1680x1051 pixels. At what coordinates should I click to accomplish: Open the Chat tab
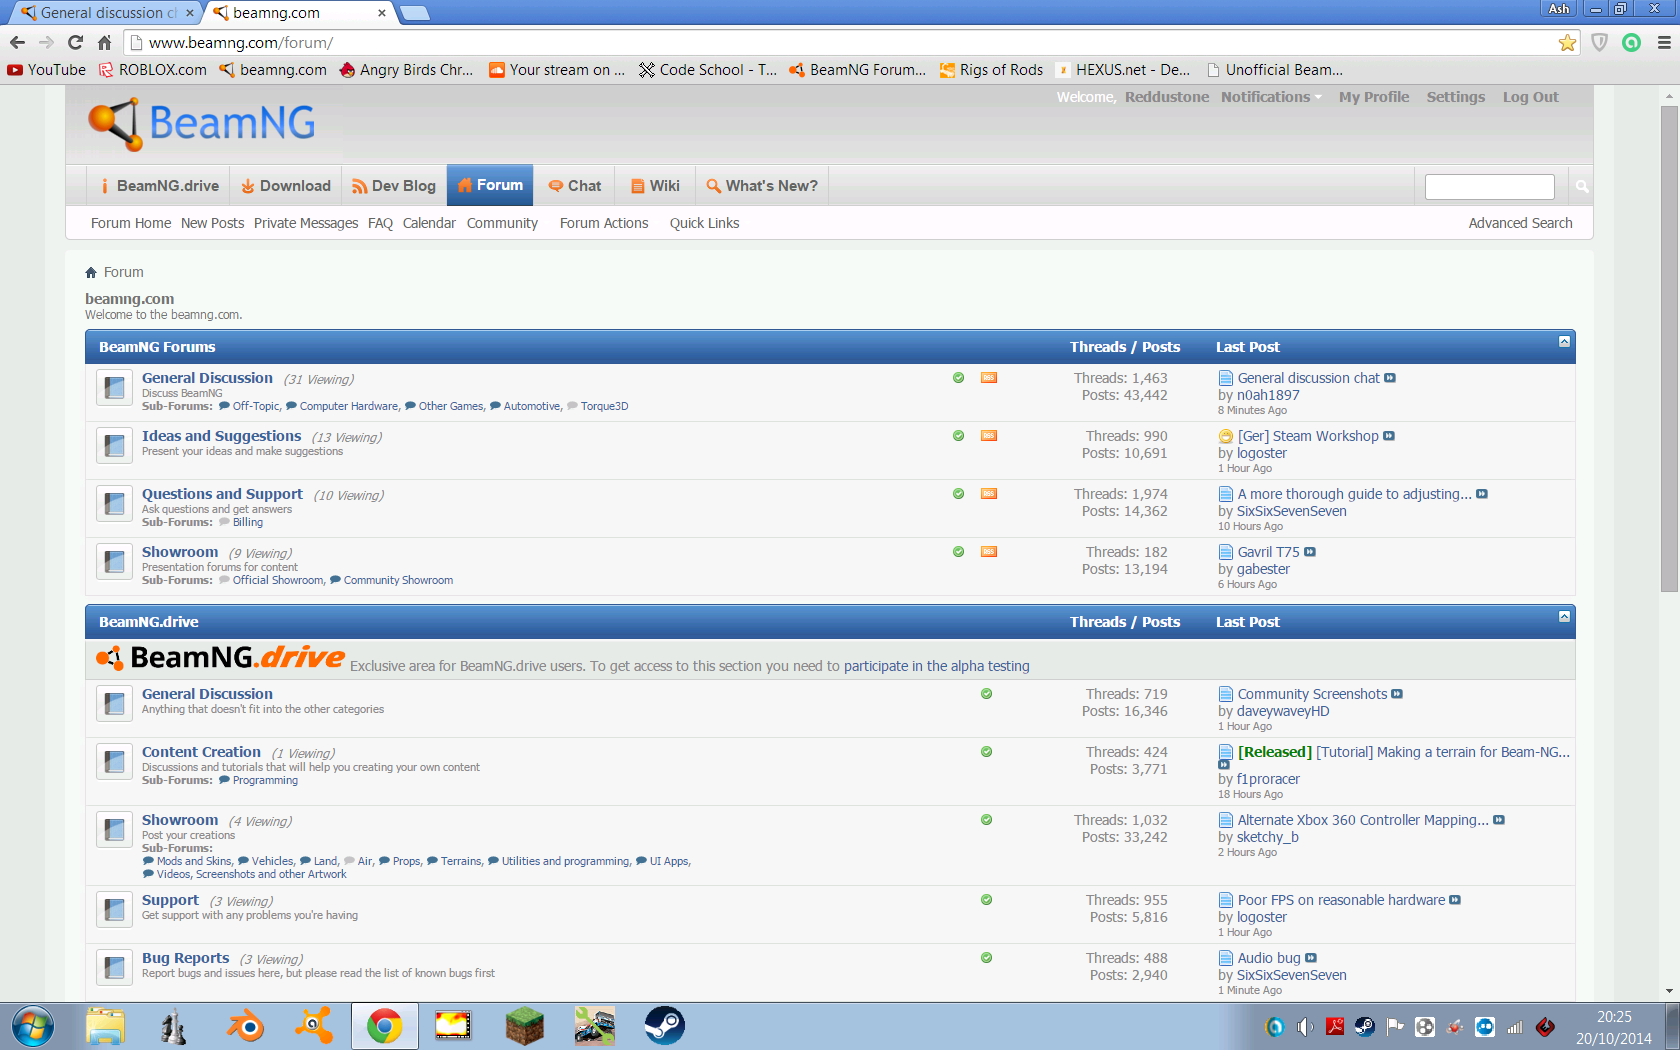pos(575,186)
